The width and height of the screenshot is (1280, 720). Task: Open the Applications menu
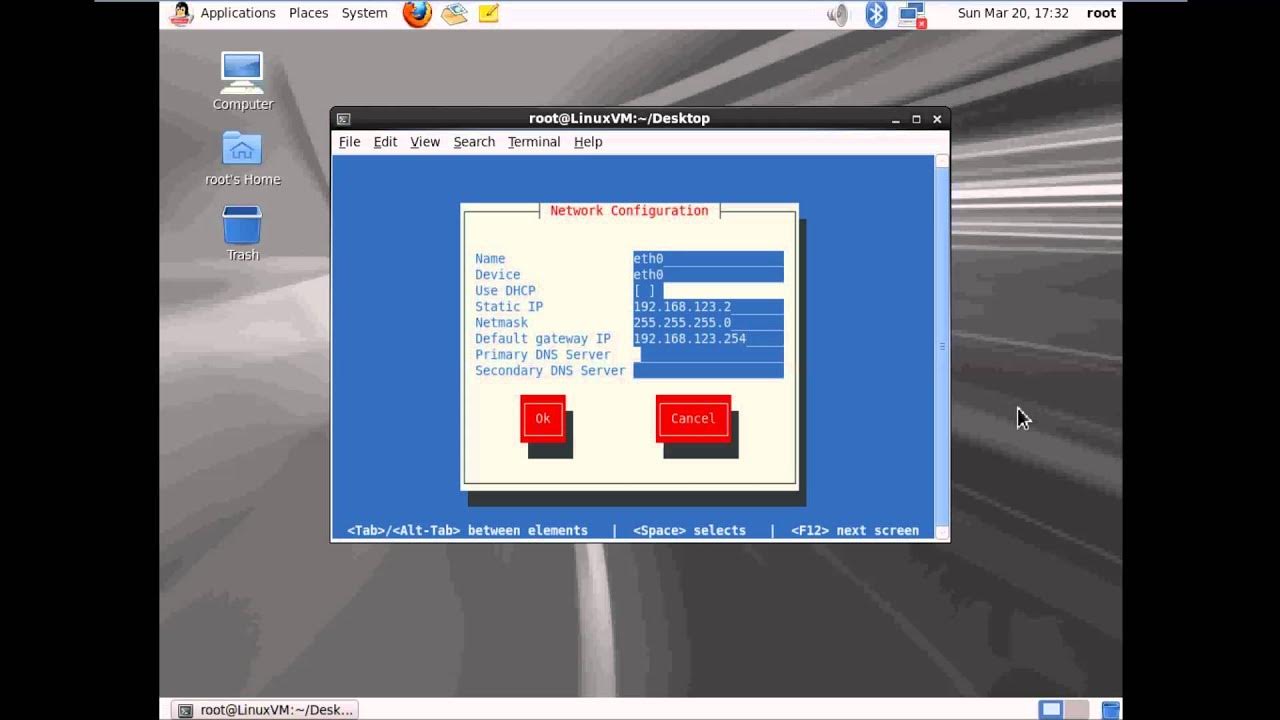tap(238, 13)
